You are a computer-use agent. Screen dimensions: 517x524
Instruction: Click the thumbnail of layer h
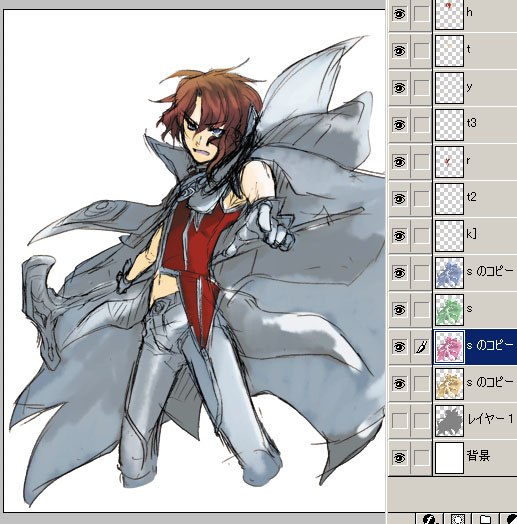449,14
